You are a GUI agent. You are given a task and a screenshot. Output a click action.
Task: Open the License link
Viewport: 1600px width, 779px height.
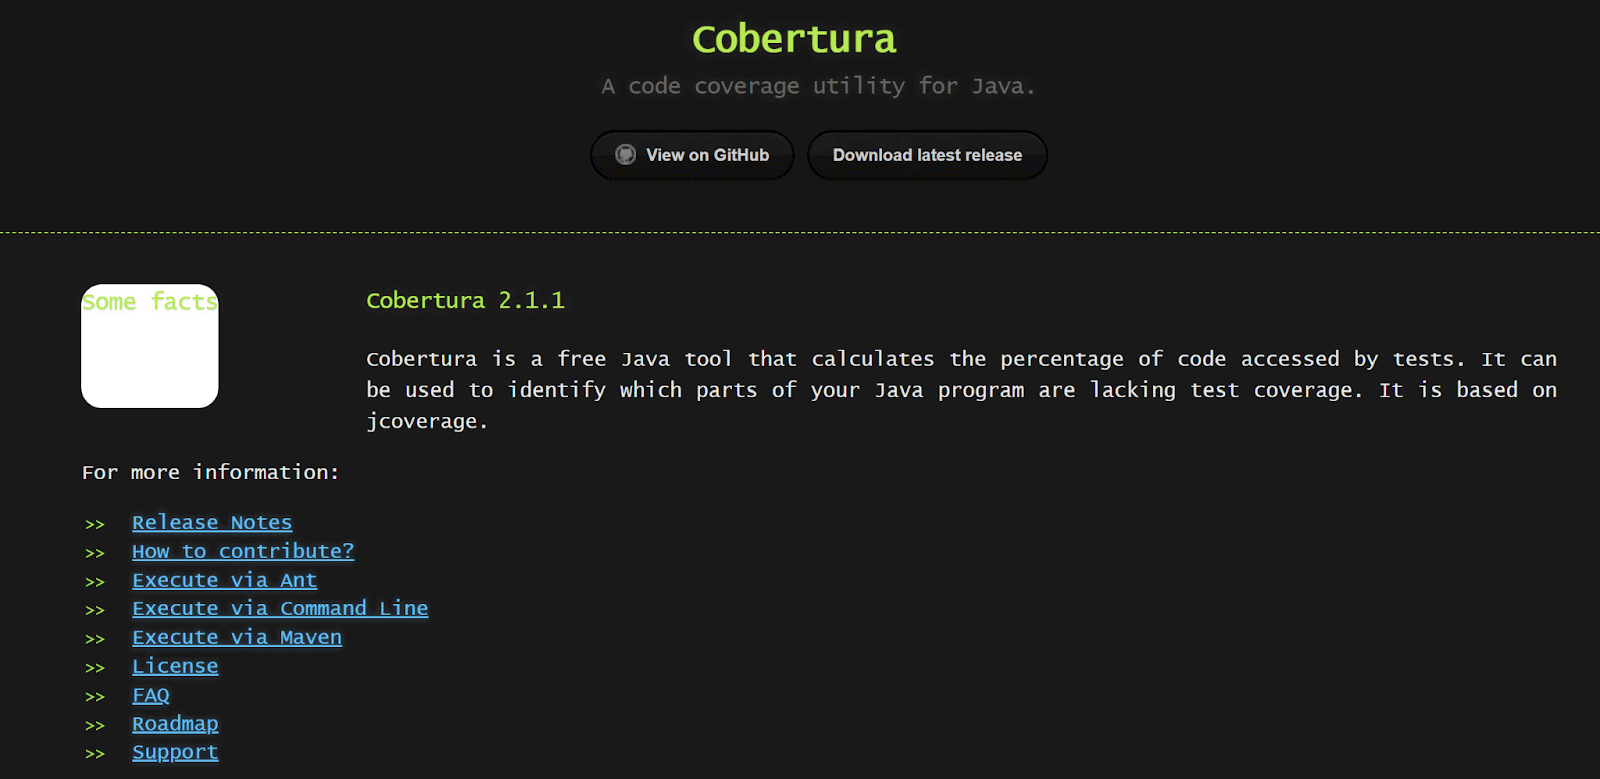[x=175, y=666]
